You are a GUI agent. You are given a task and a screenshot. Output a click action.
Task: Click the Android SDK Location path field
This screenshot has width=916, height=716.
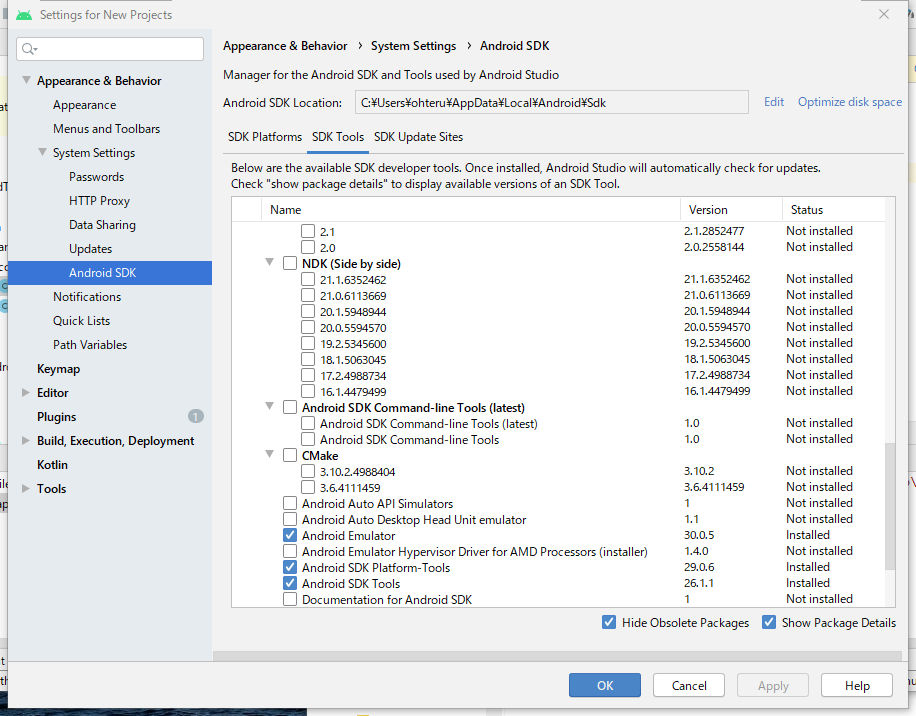click(551, 102)
